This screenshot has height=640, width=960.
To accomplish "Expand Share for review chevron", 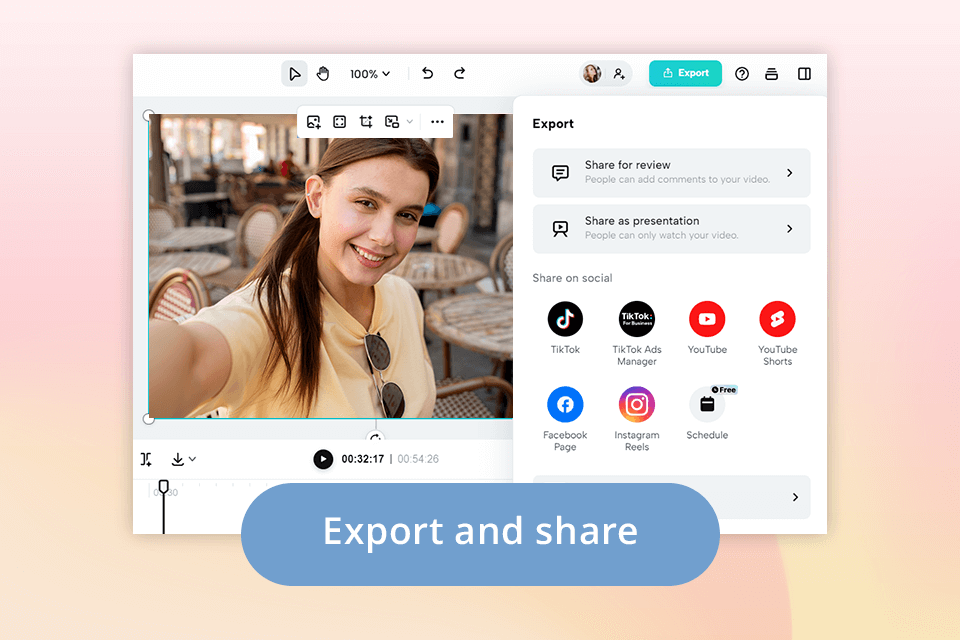I will click(x=790, y=173).
